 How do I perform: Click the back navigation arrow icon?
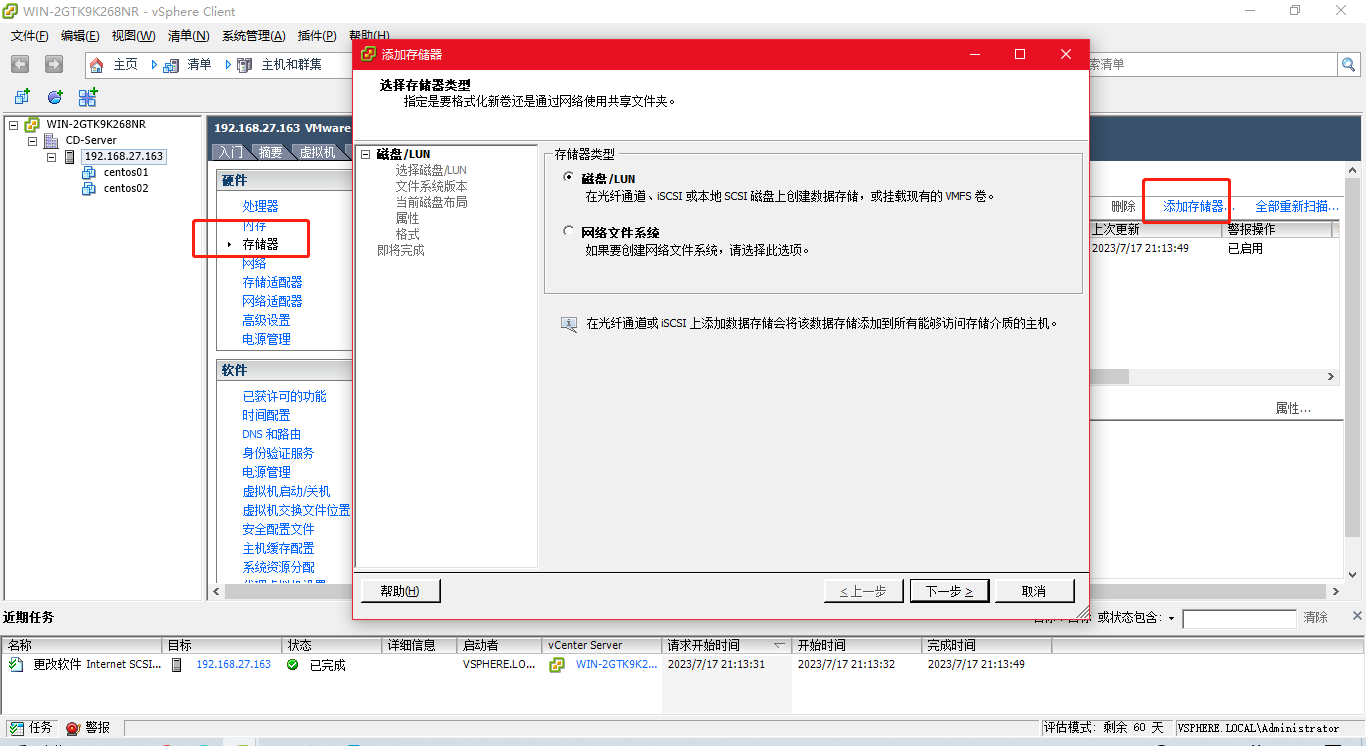[20, 64]
